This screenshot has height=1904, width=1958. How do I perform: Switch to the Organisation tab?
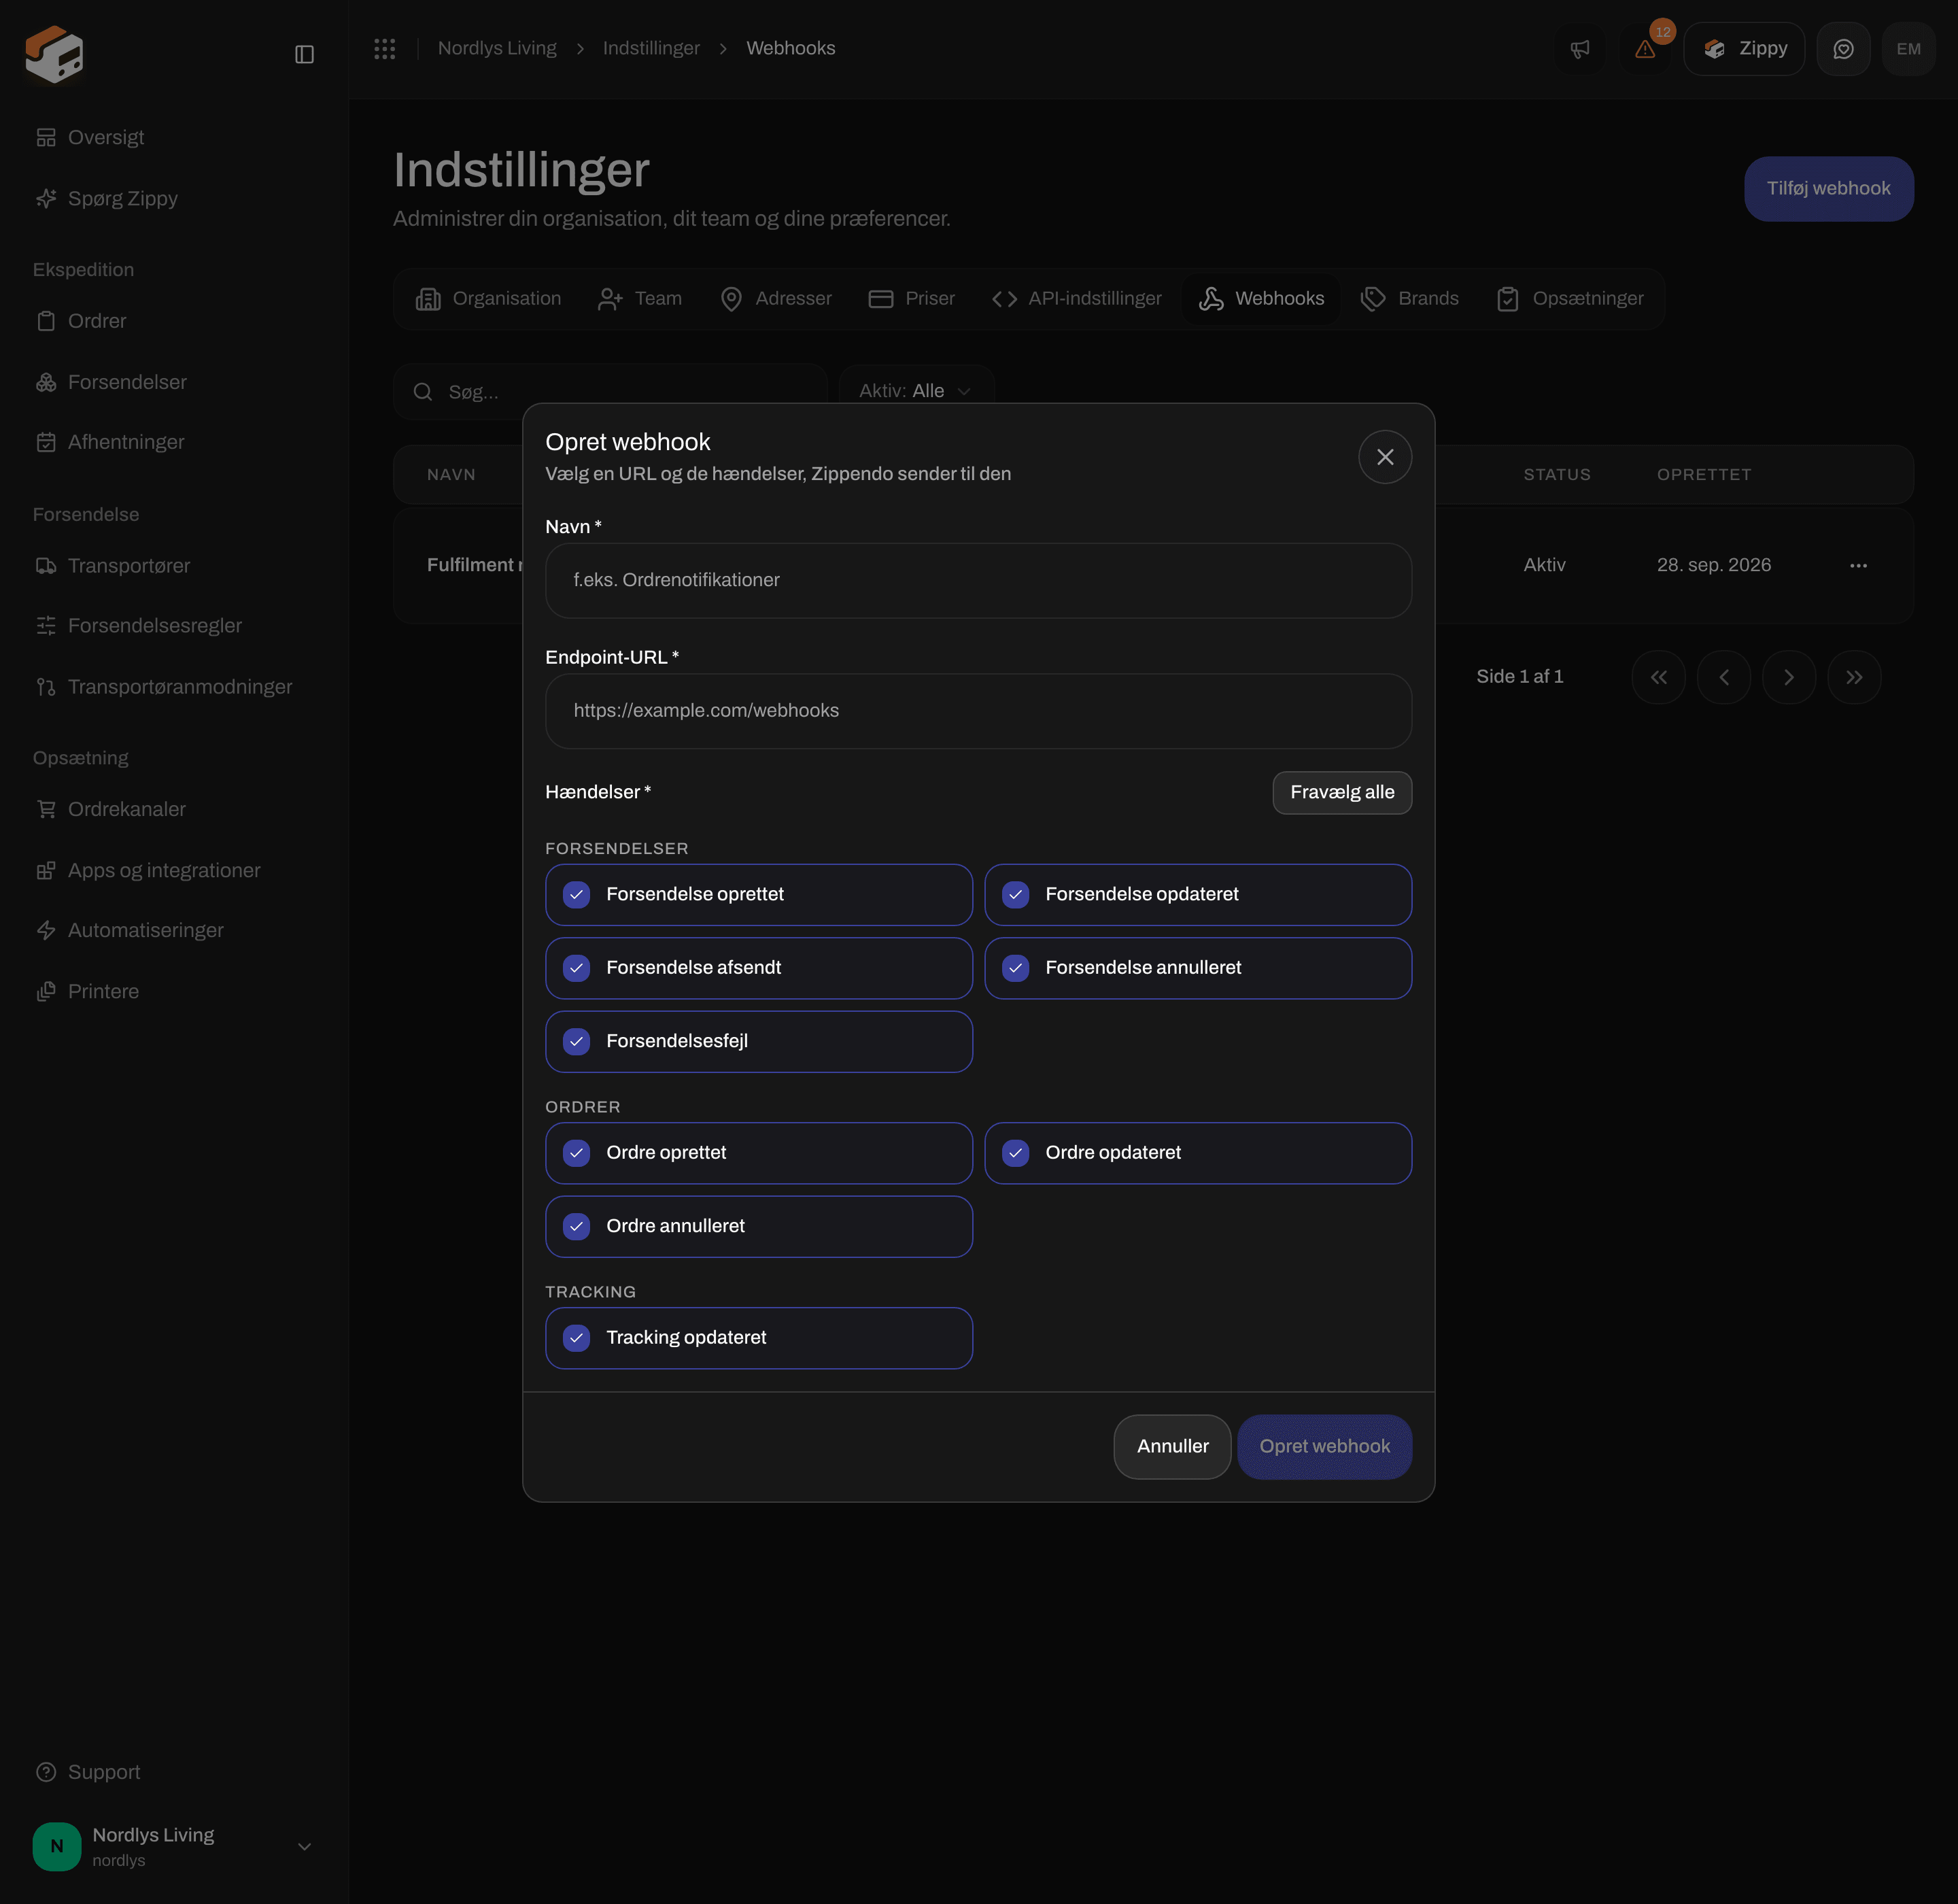[488, 299]
